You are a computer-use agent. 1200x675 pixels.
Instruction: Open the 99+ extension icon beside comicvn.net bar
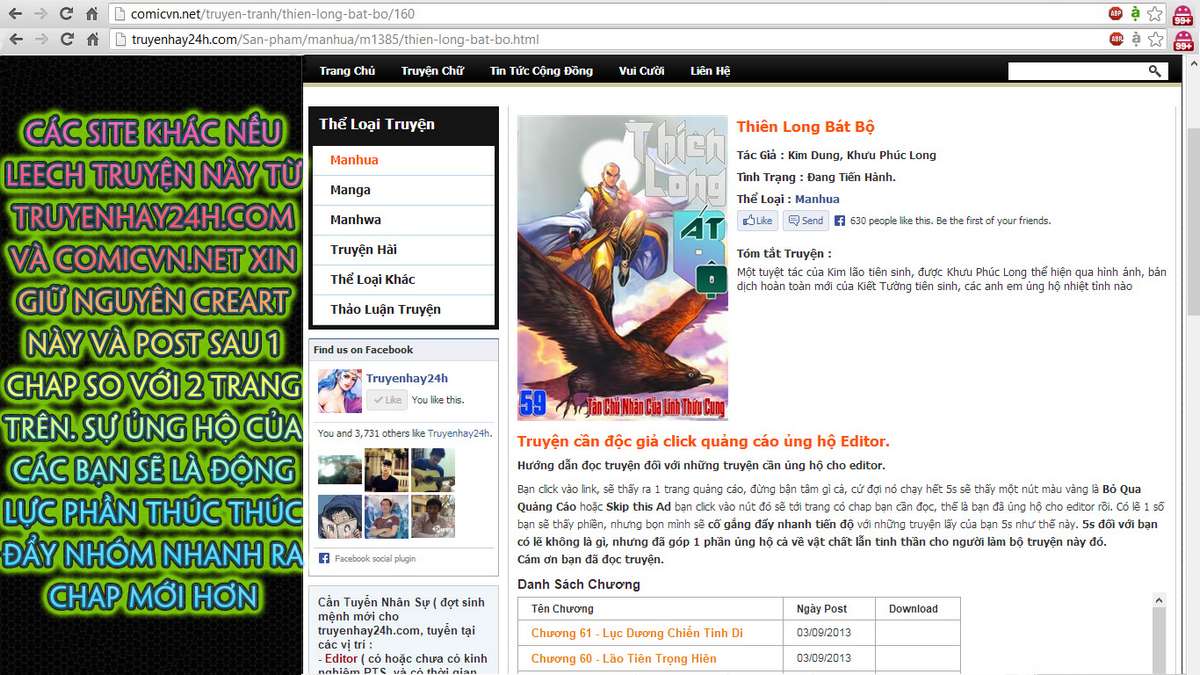1183,15
